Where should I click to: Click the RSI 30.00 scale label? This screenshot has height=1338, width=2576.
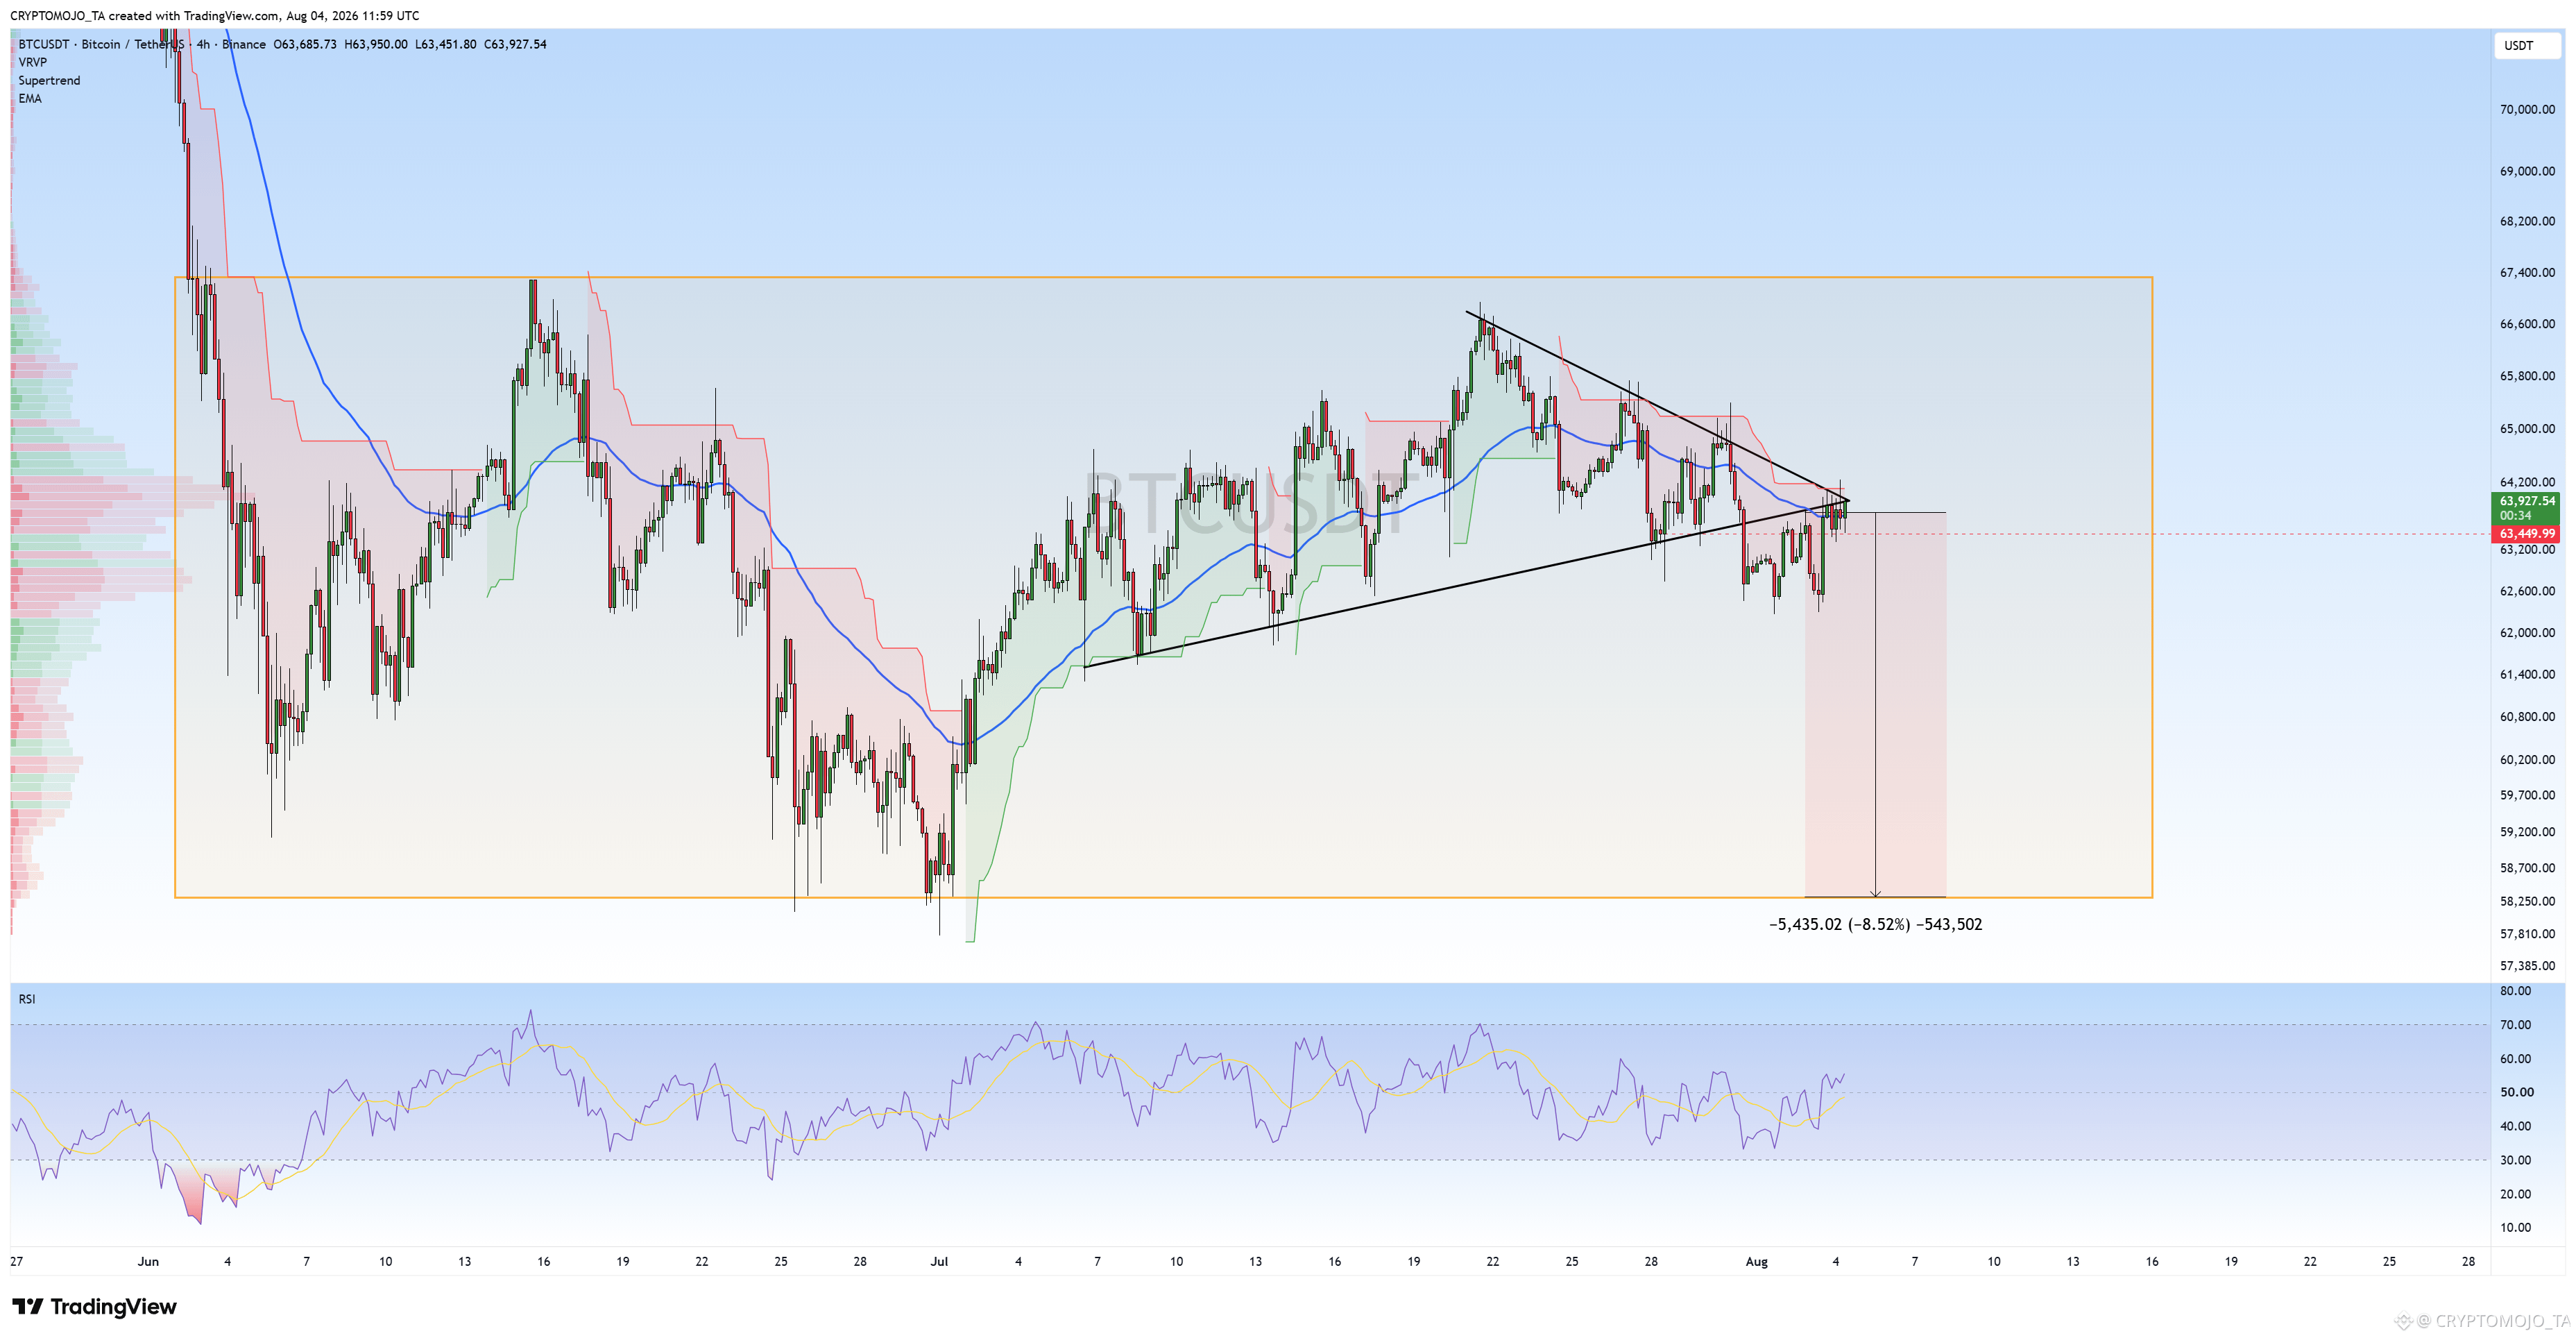pos(2516,1160)
